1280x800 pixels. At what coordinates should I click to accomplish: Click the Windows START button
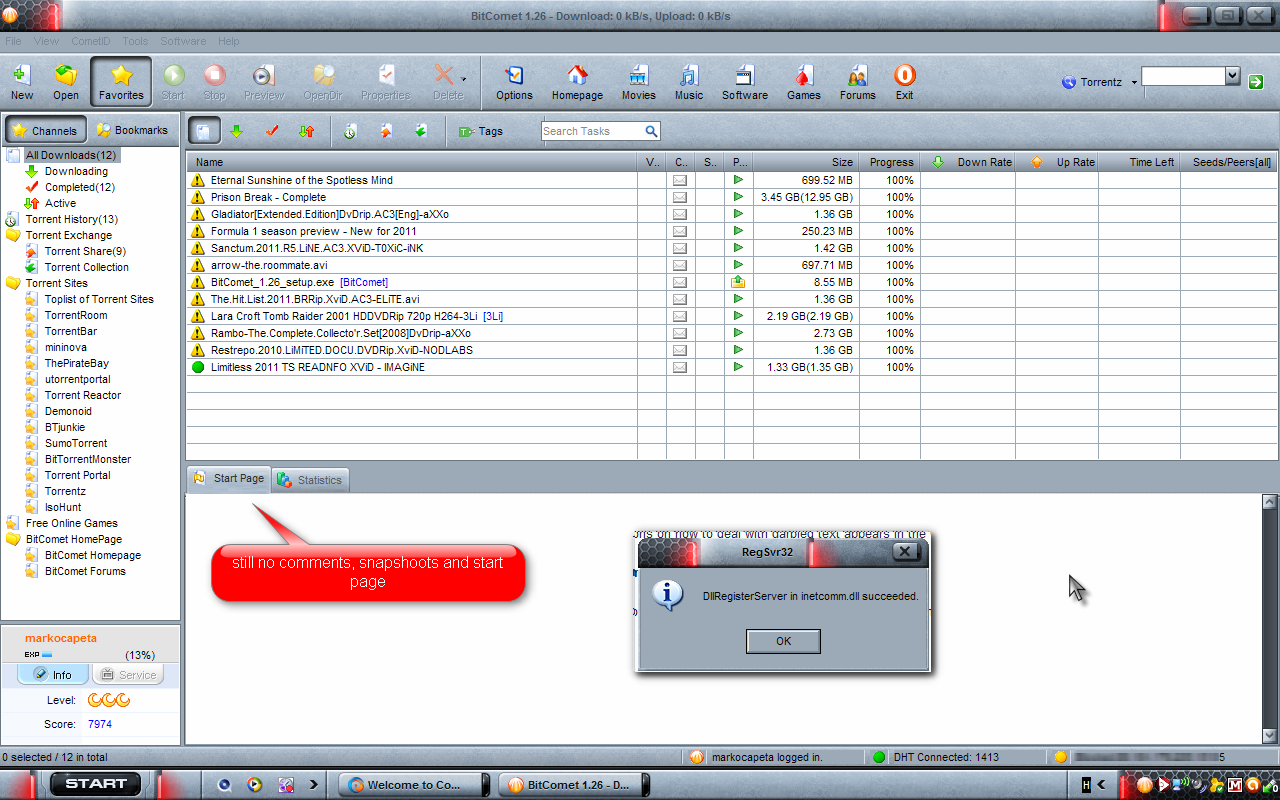pos(95,784)
